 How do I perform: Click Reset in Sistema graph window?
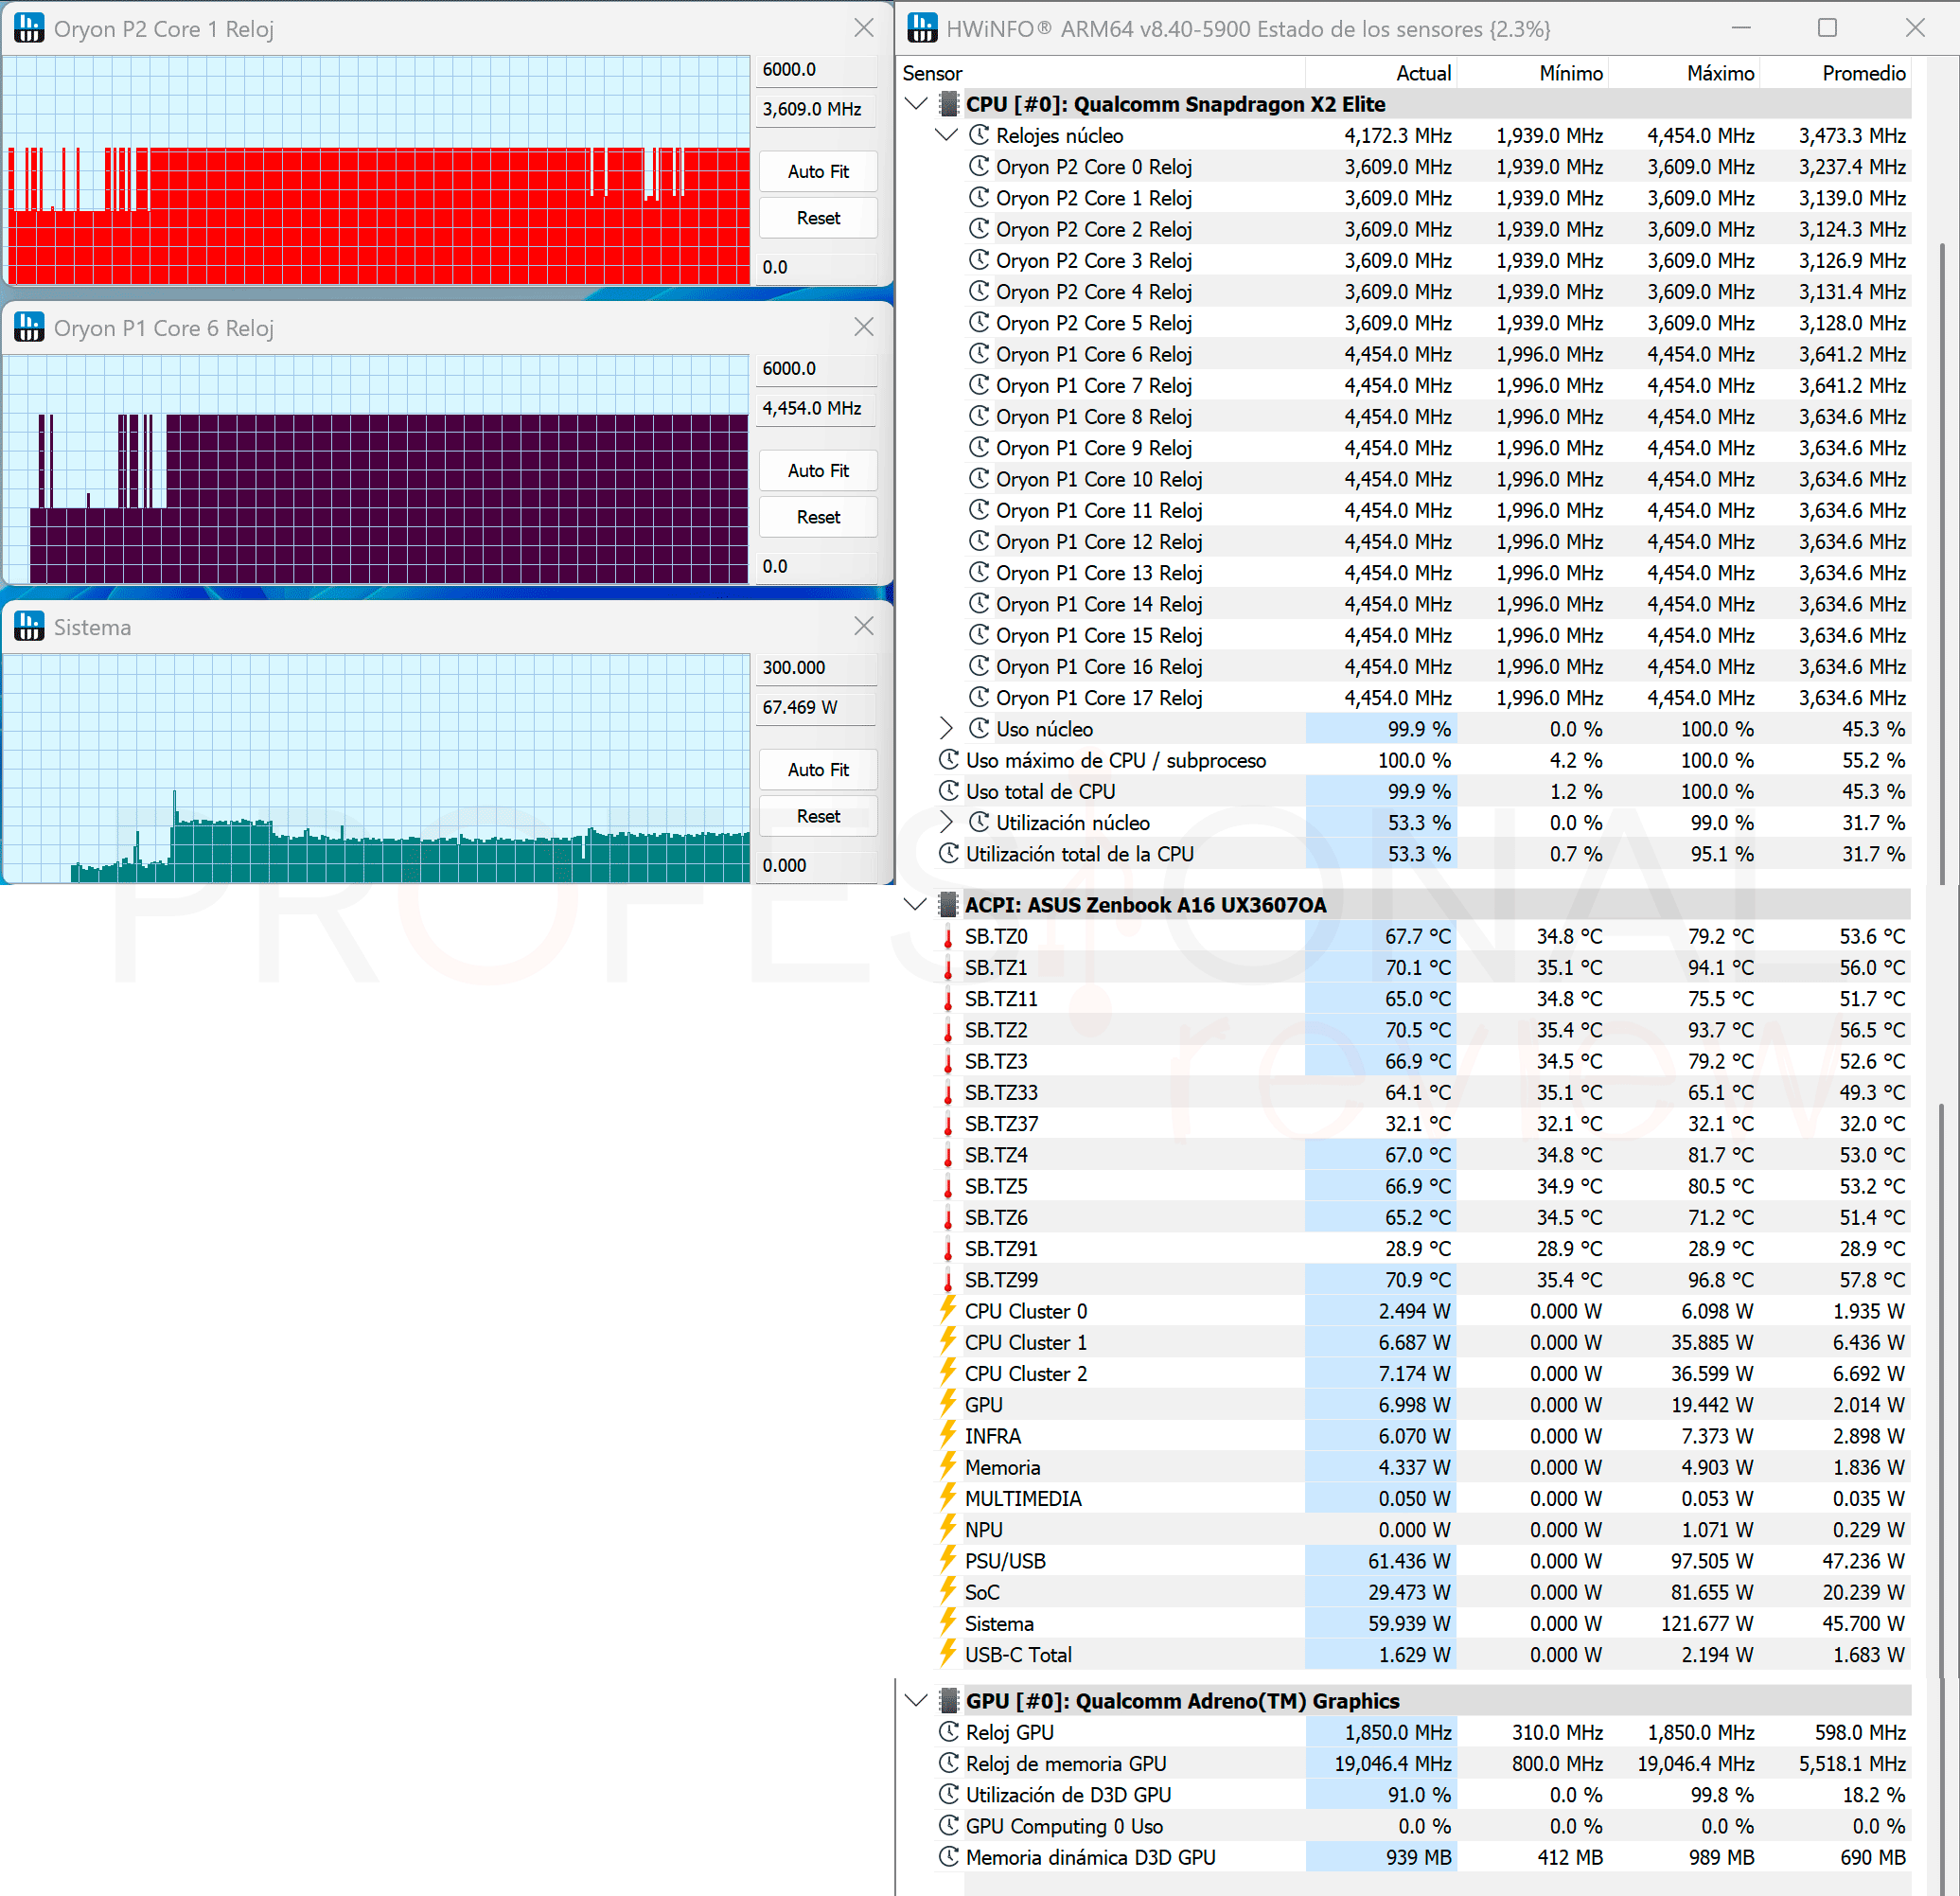[x=818, y=816]
